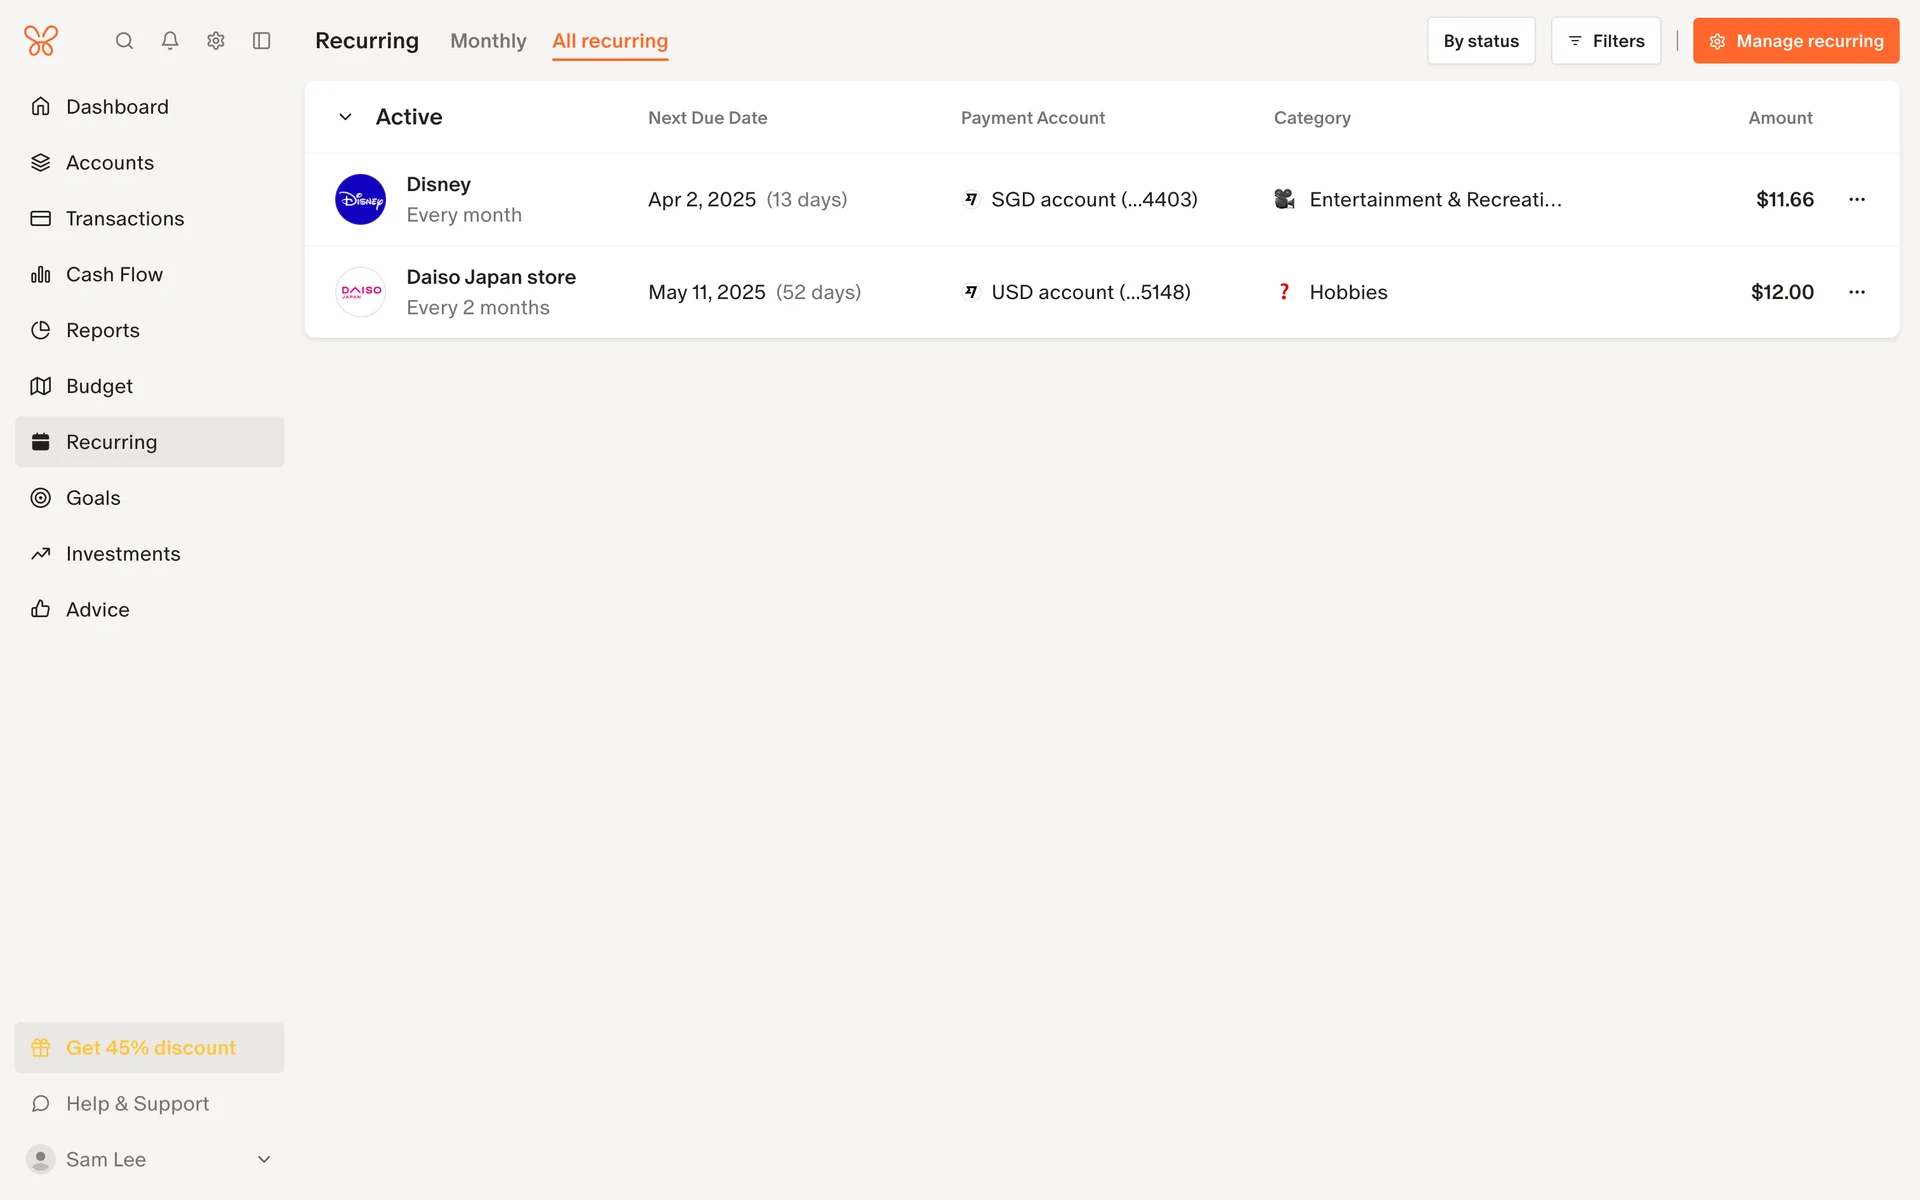Open settings gear icon in top bar

tap(216, 41)
